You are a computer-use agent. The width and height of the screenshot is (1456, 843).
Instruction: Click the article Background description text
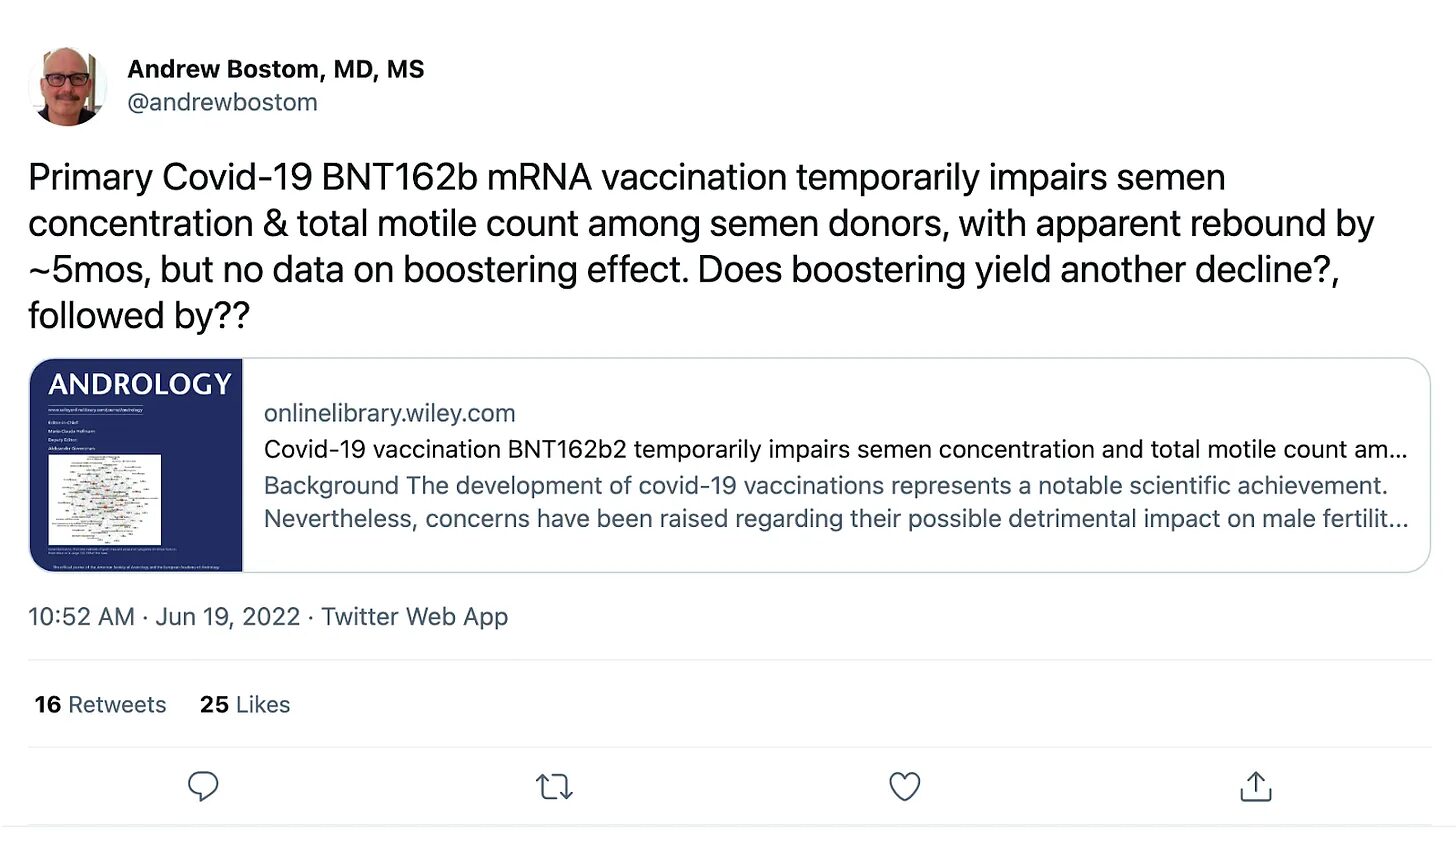[x=836, y=502]
